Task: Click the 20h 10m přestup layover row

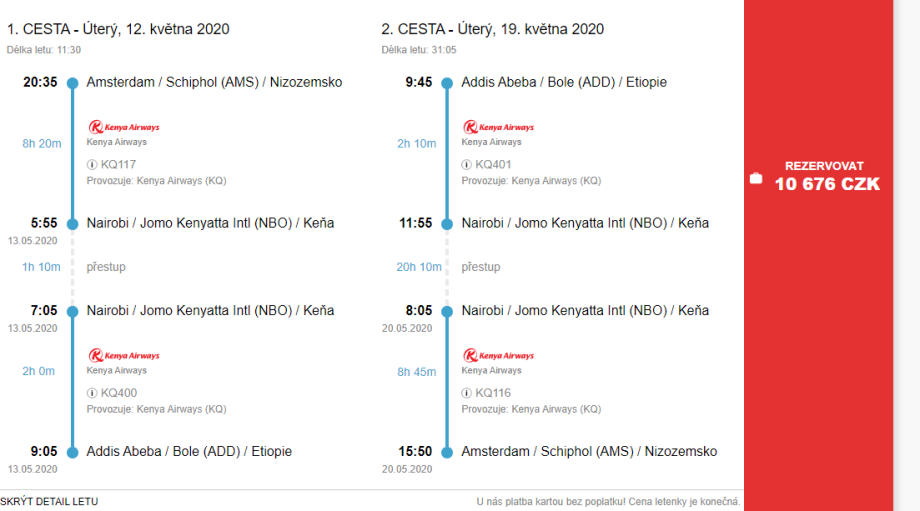Action: tap(480, 267)
